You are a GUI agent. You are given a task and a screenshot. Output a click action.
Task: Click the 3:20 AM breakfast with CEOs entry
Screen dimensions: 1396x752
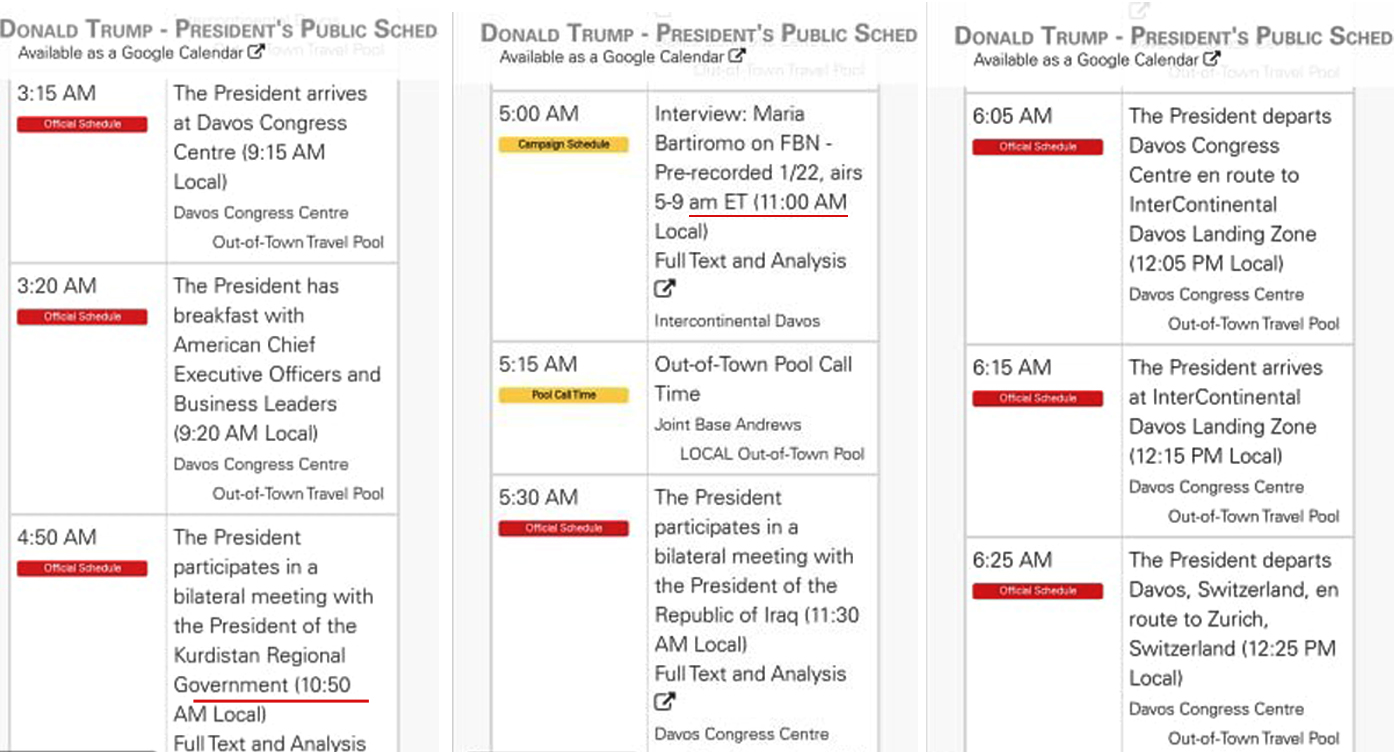pyautogui.click(x=276, y=359)
